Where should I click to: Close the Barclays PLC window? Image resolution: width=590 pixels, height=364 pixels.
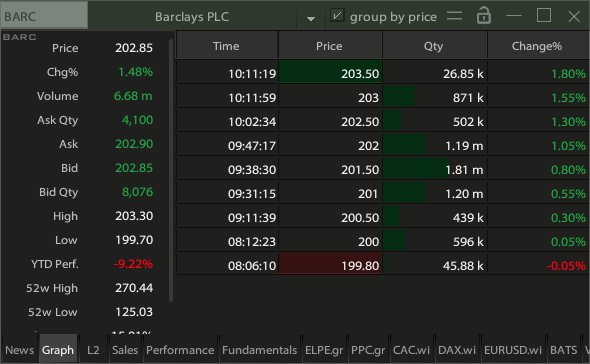574,17
